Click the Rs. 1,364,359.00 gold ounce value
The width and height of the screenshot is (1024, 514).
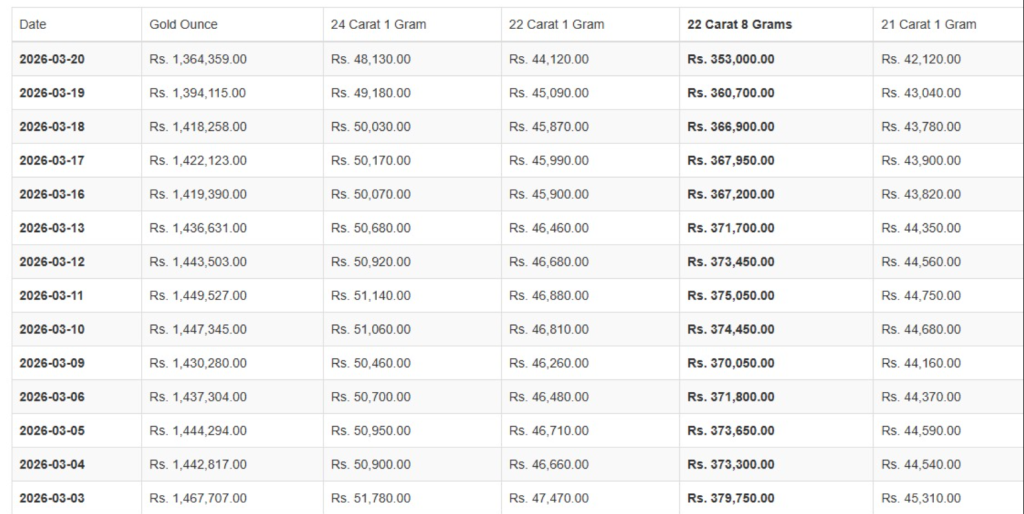(198, 59)
